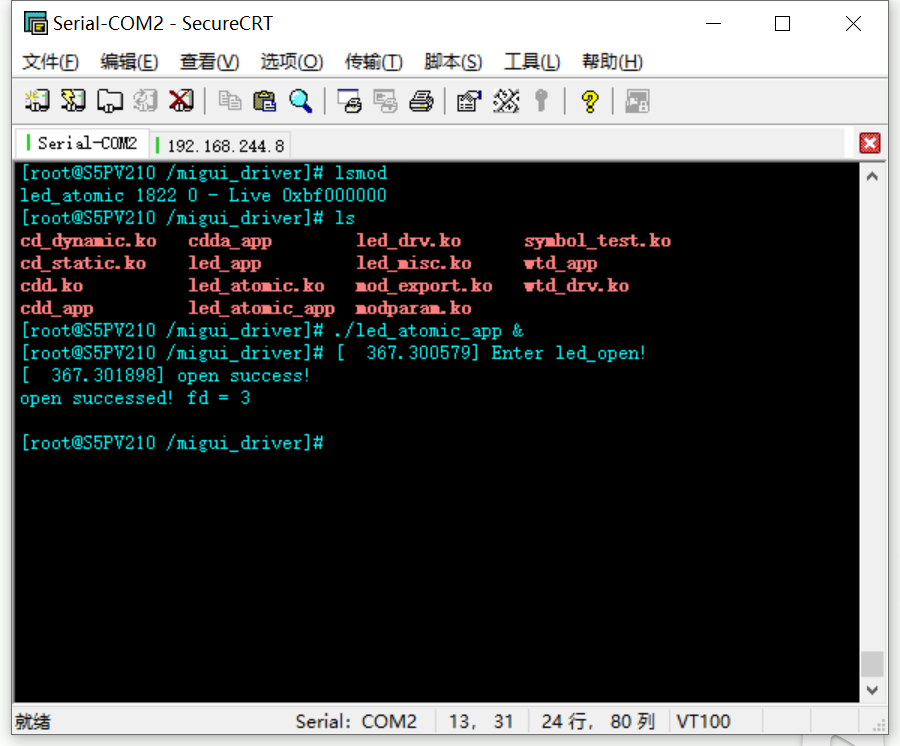Click the Print Selection toolbar icon
Screen dimensions: 900x746
pyautogui.click(x=385, y=101)
